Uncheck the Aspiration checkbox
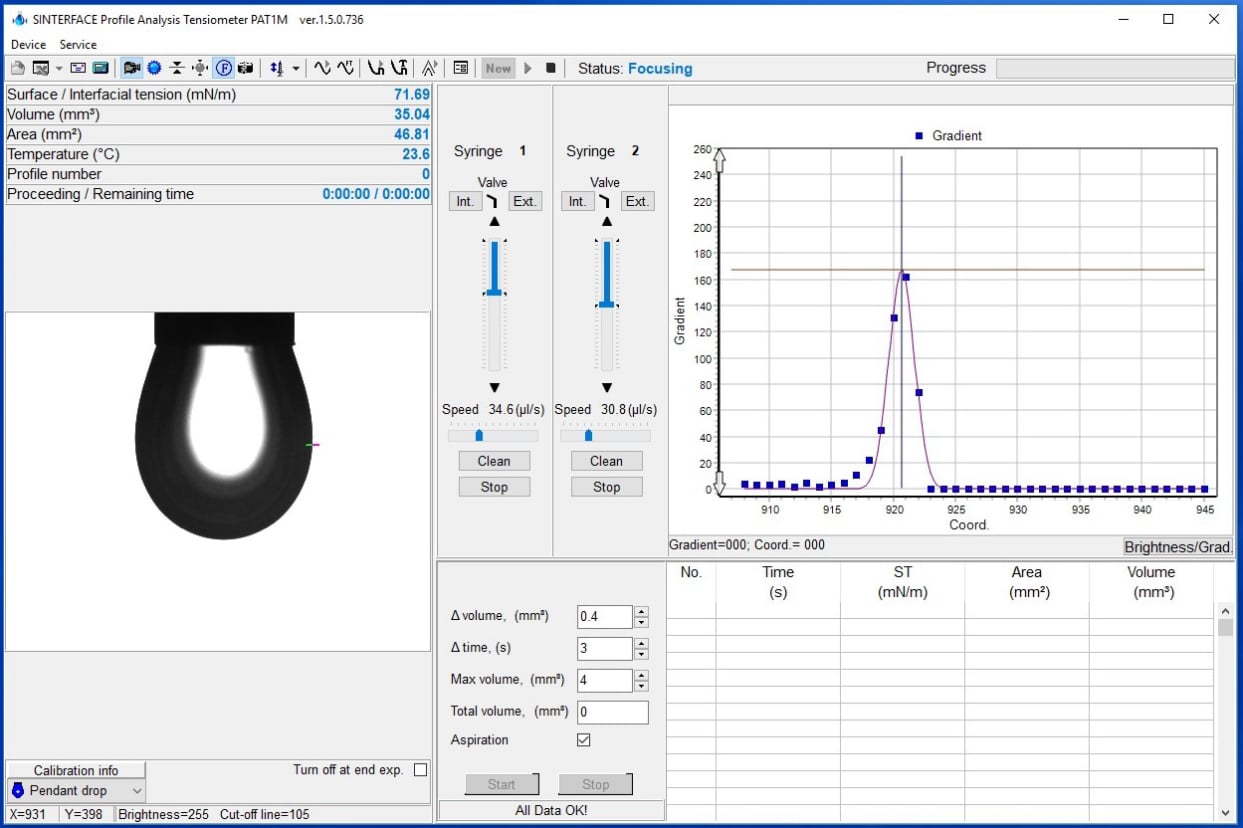Image resolution: width=1243 pixels, height=828 pixels. click(584, 740)
